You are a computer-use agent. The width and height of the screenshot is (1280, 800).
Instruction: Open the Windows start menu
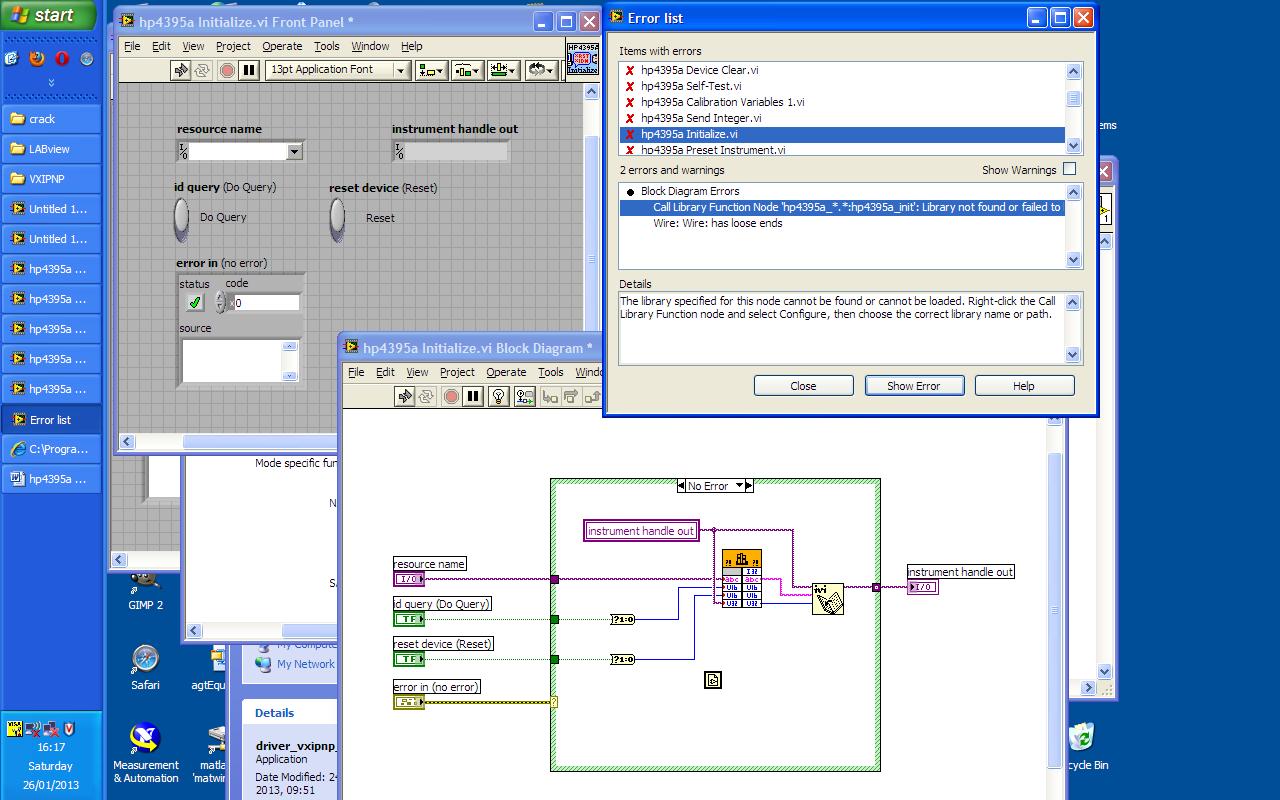[x=48, y=15]
